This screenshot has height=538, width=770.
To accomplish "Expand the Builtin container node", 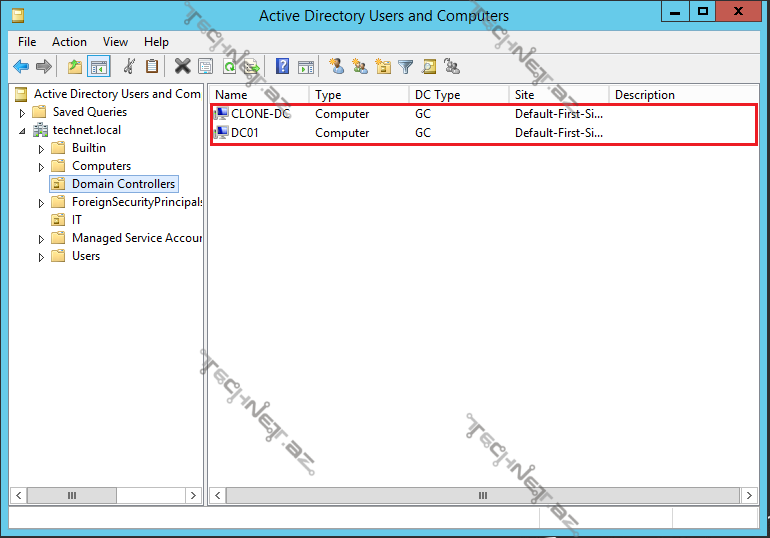I will pyautogui.click(x=41, y=149).
